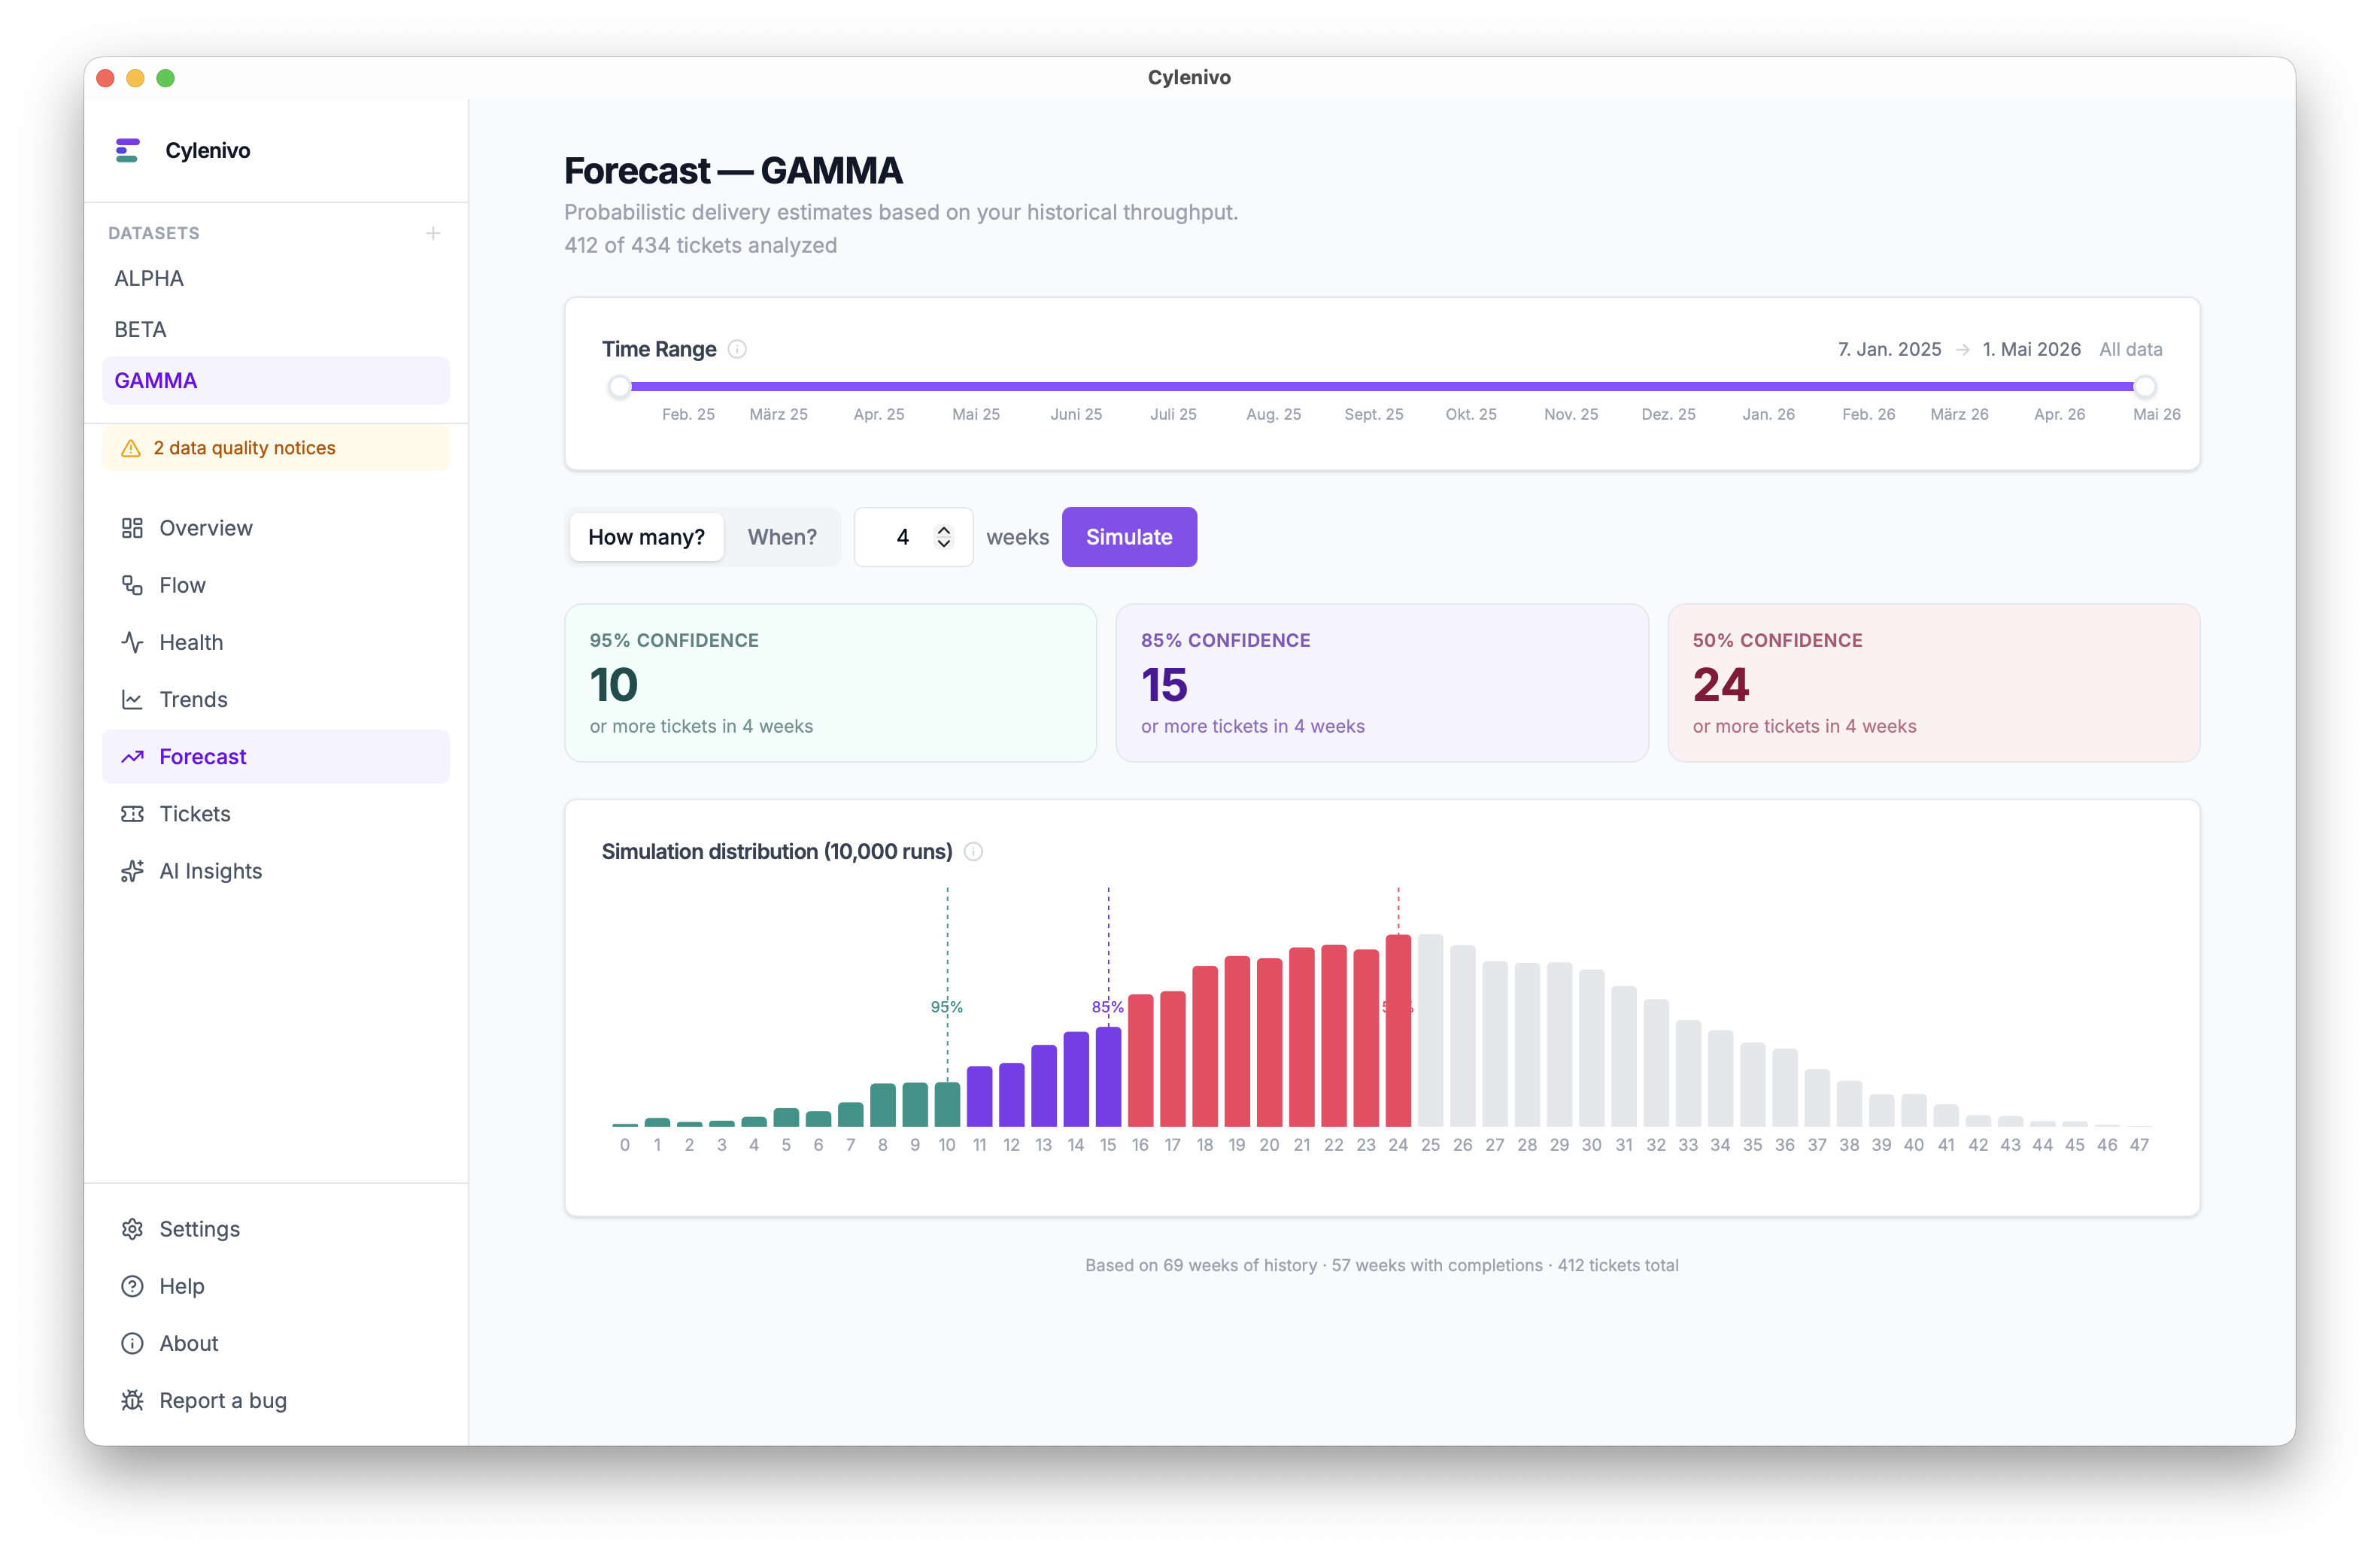Click the Flow icon in the sidebar
The image size is (2380, 1557).
132,585
